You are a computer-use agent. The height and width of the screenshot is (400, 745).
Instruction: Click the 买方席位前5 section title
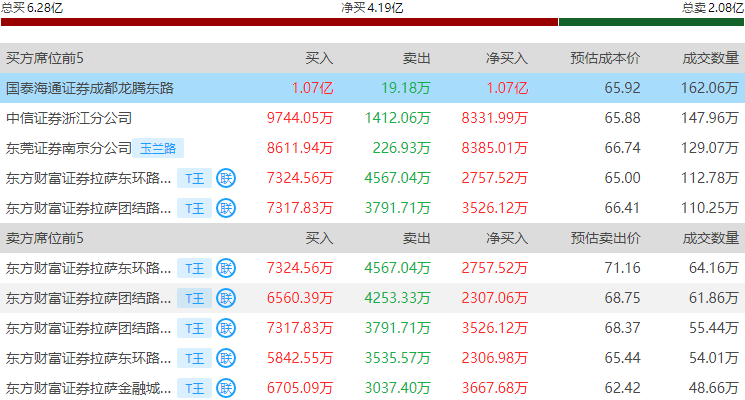coord(45,58)
